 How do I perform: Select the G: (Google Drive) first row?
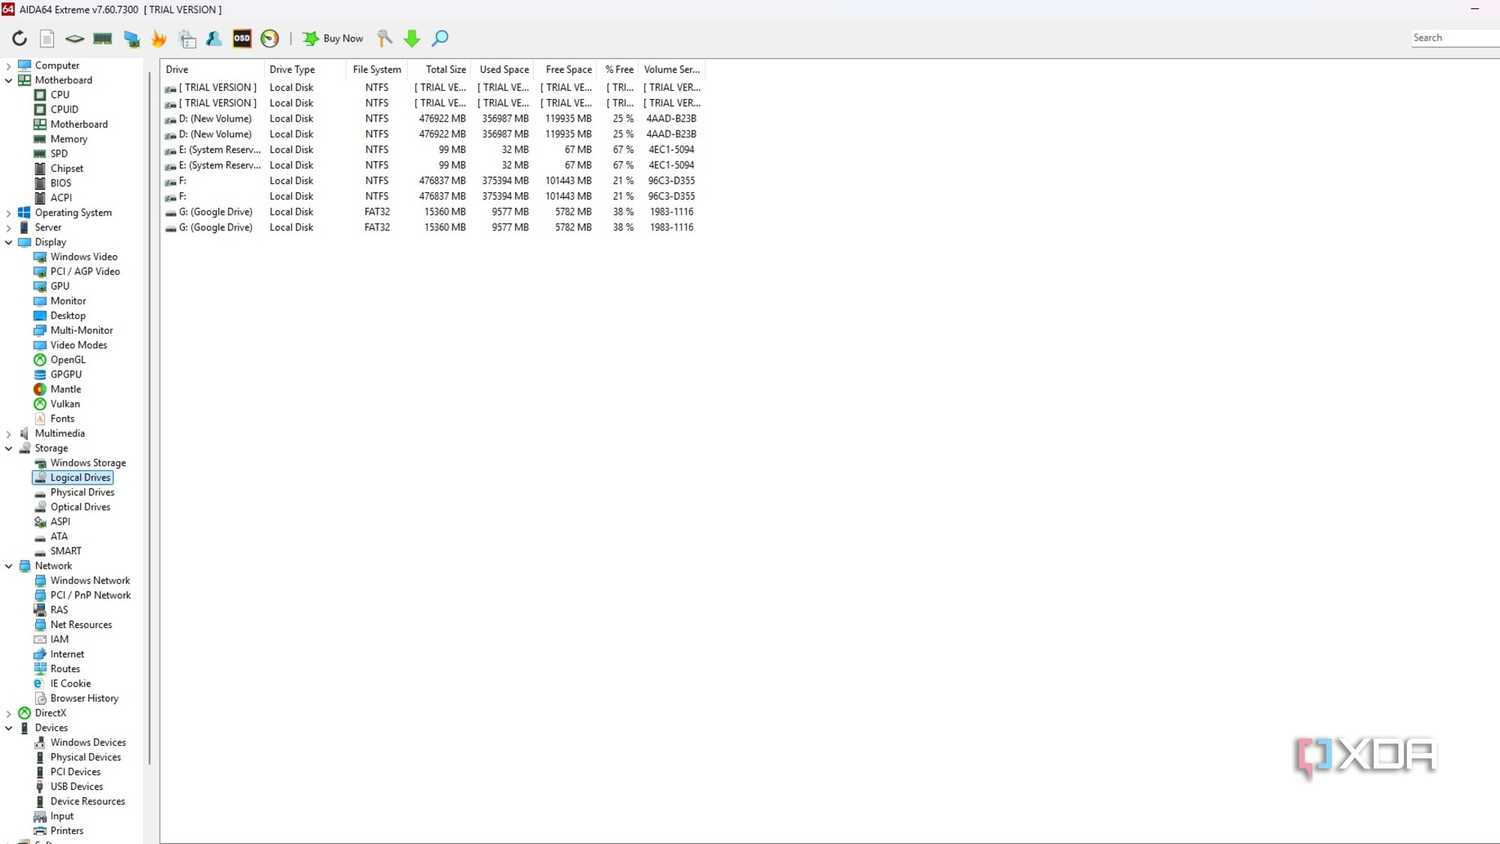[432, 212]
